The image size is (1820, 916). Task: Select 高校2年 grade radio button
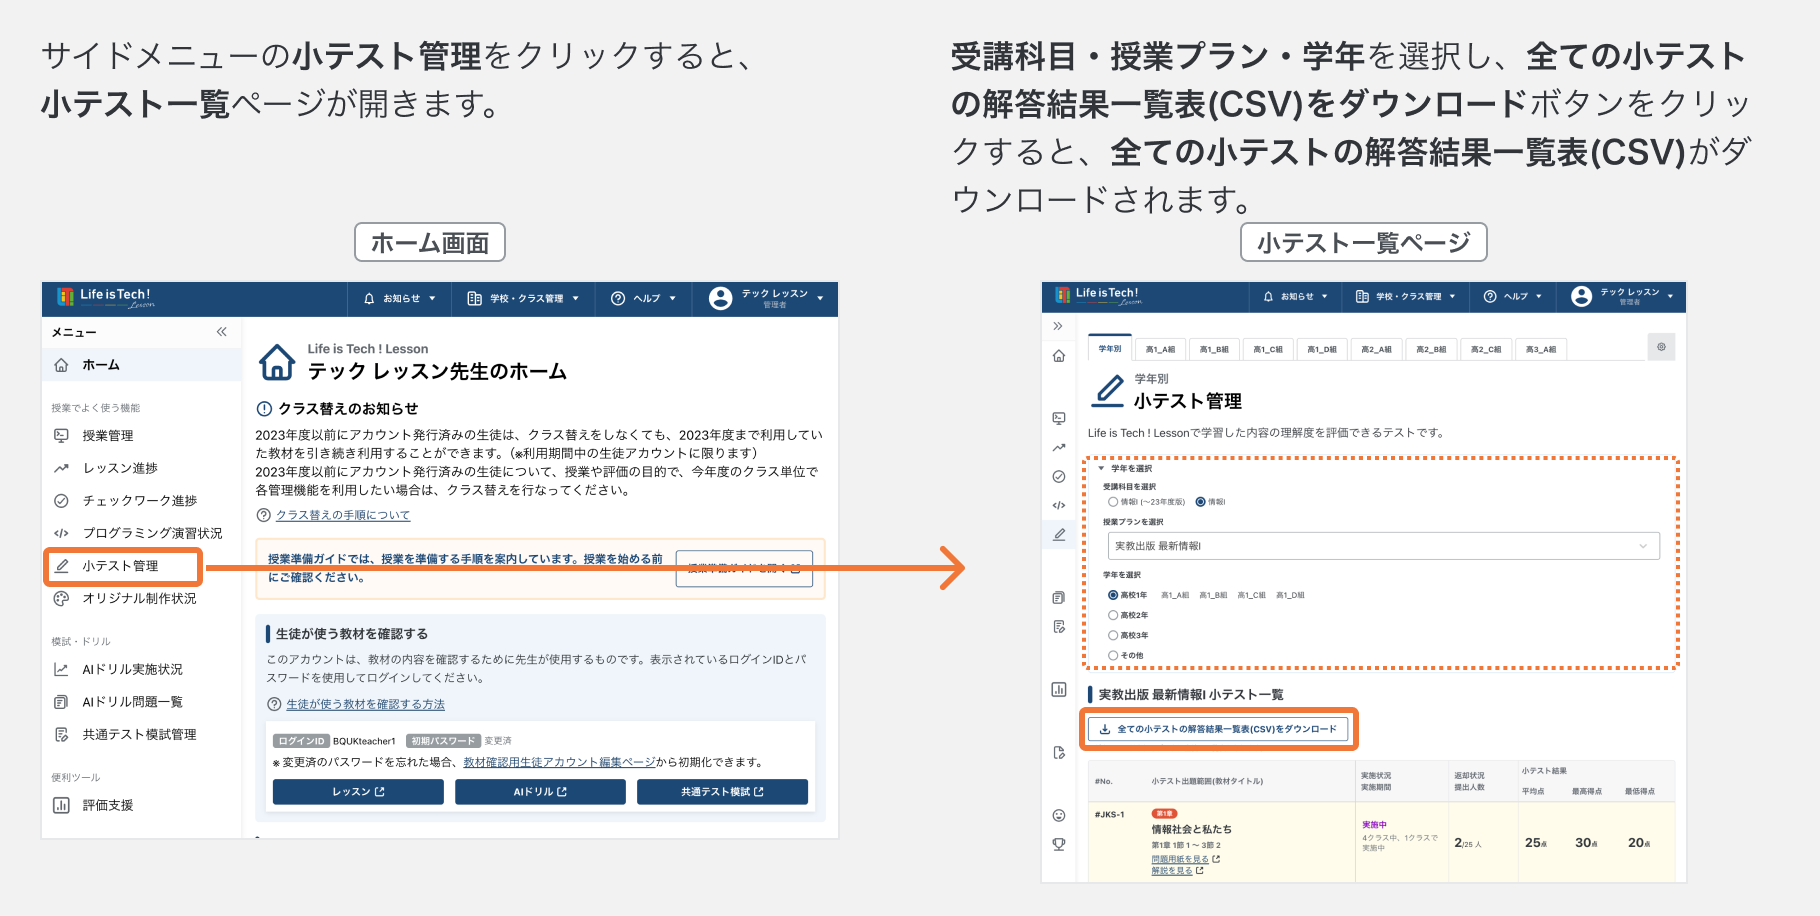coord(1113,615)
